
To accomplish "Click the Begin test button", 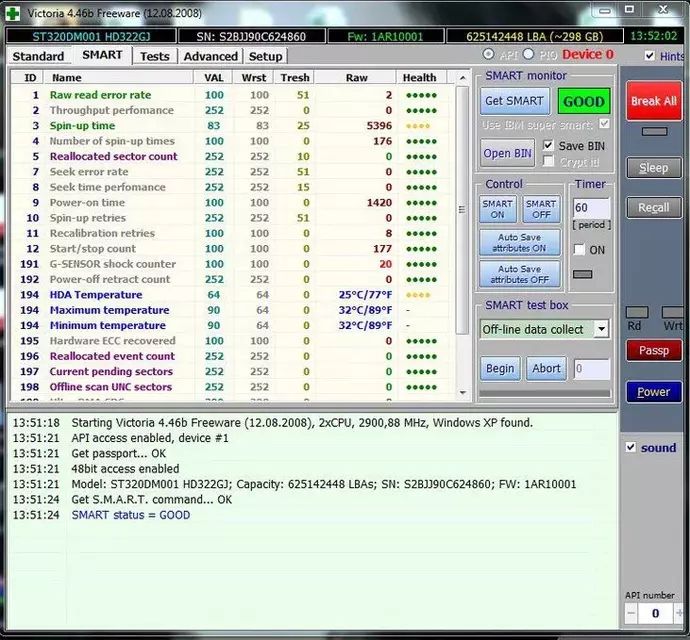I will tap(500, 368).
